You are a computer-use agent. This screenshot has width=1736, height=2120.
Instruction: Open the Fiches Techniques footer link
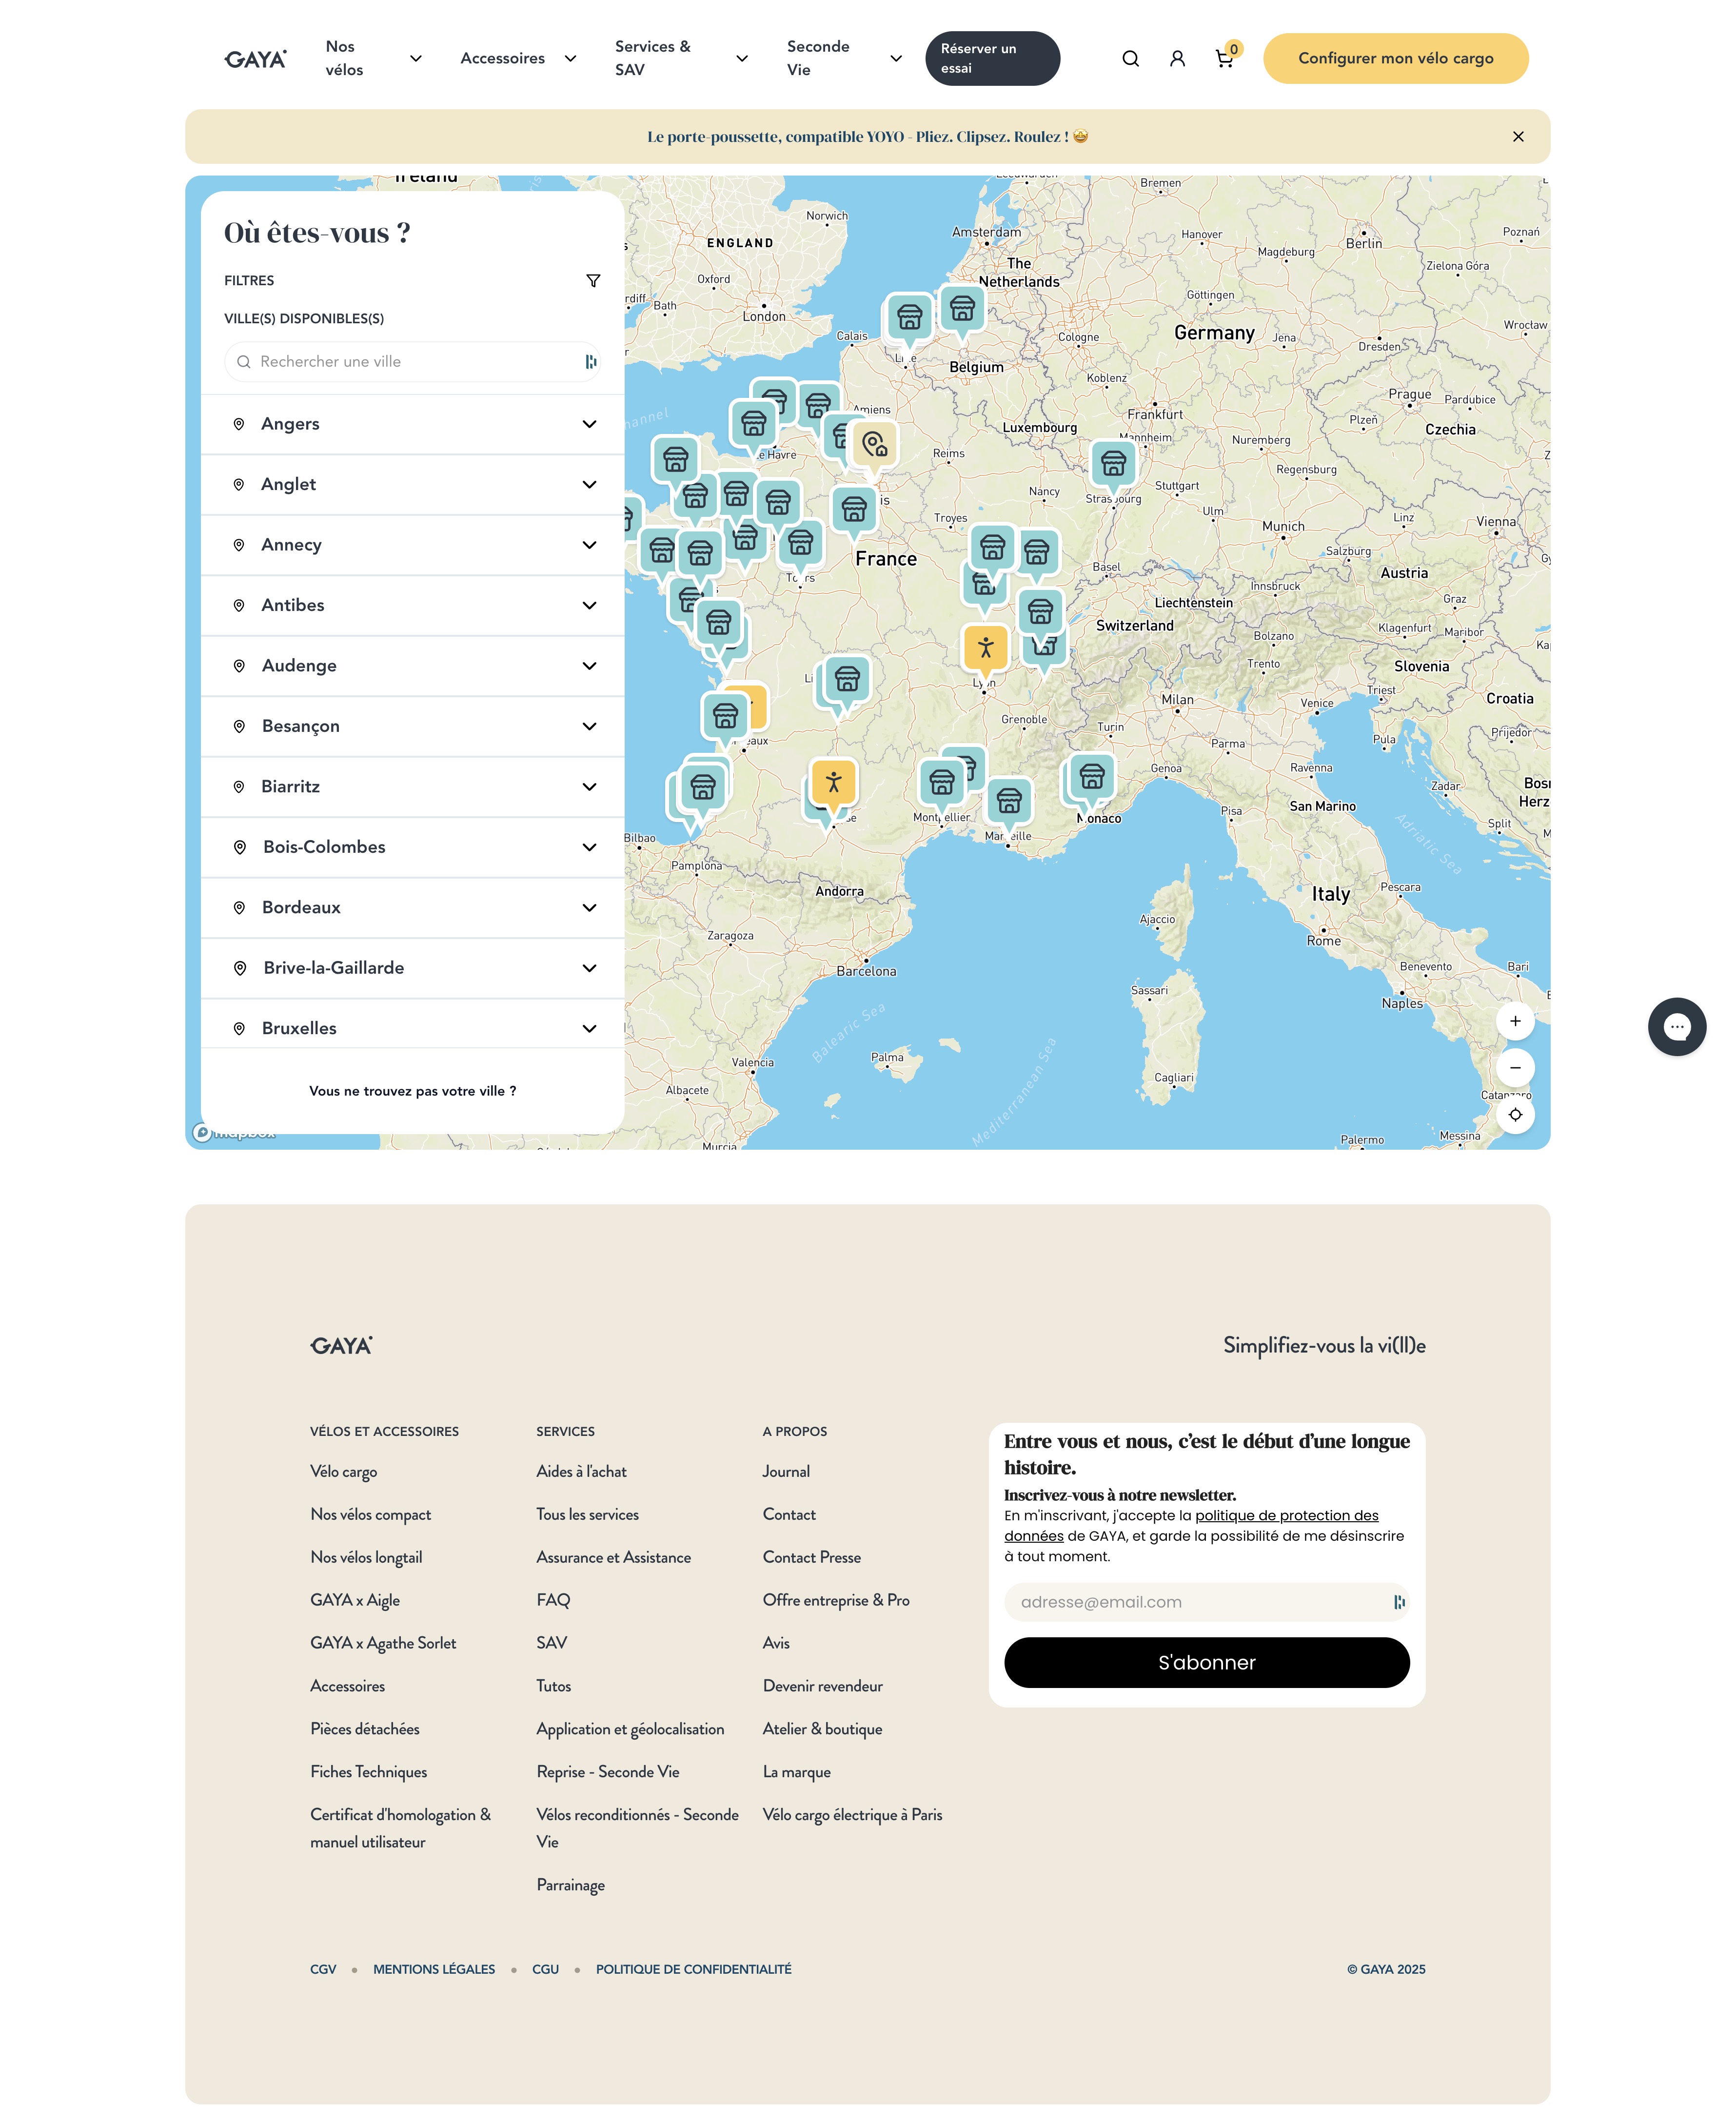tap(368, 1772)
